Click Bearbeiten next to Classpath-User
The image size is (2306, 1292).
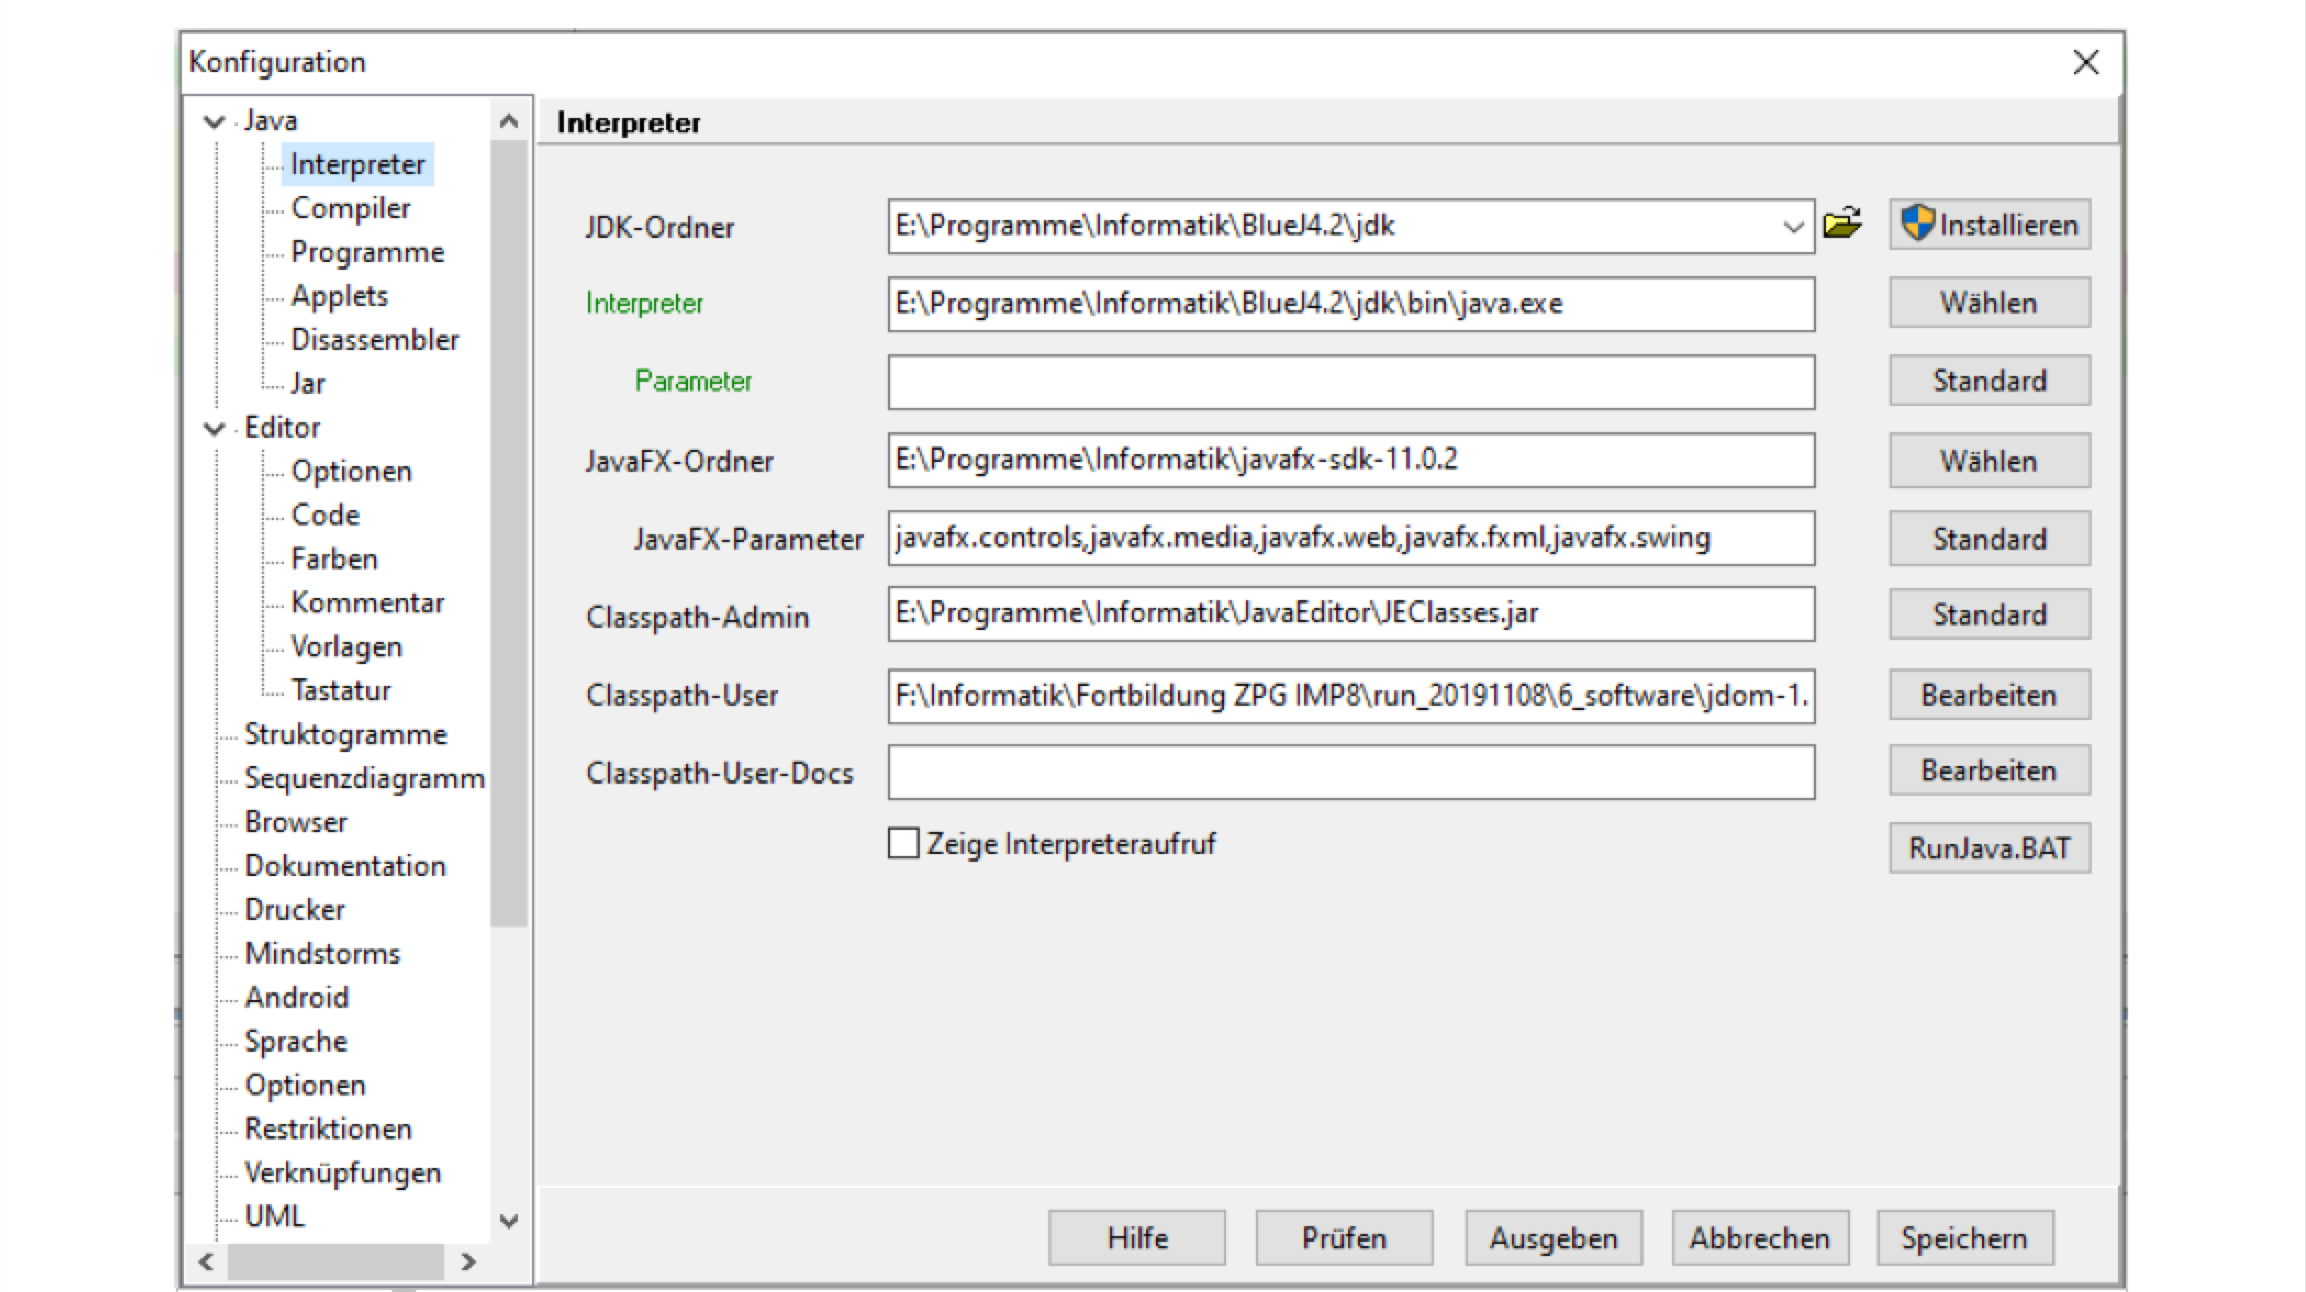click(x=1989, y=695)
